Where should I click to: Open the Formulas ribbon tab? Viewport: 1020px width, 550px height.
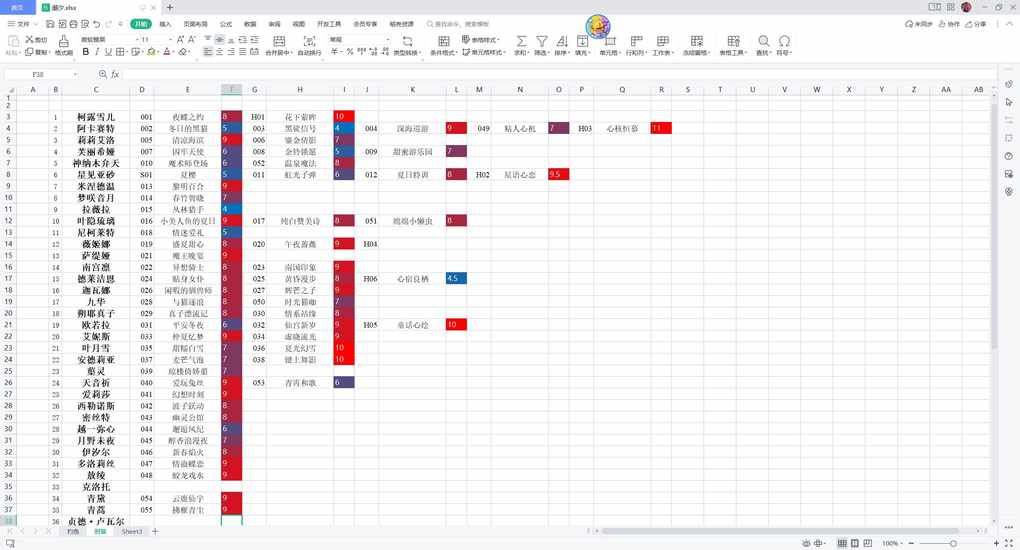click(x=226, y=24)
